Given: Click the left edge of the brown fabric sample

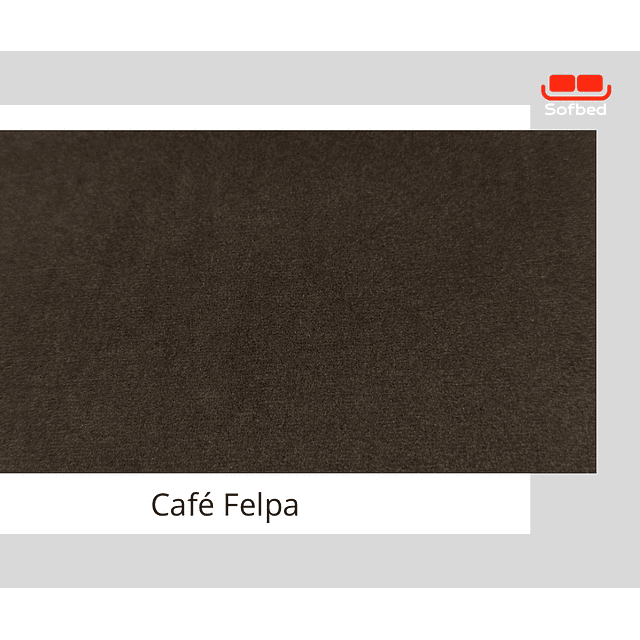Looking at the screenshot, I should click(2, 302).
